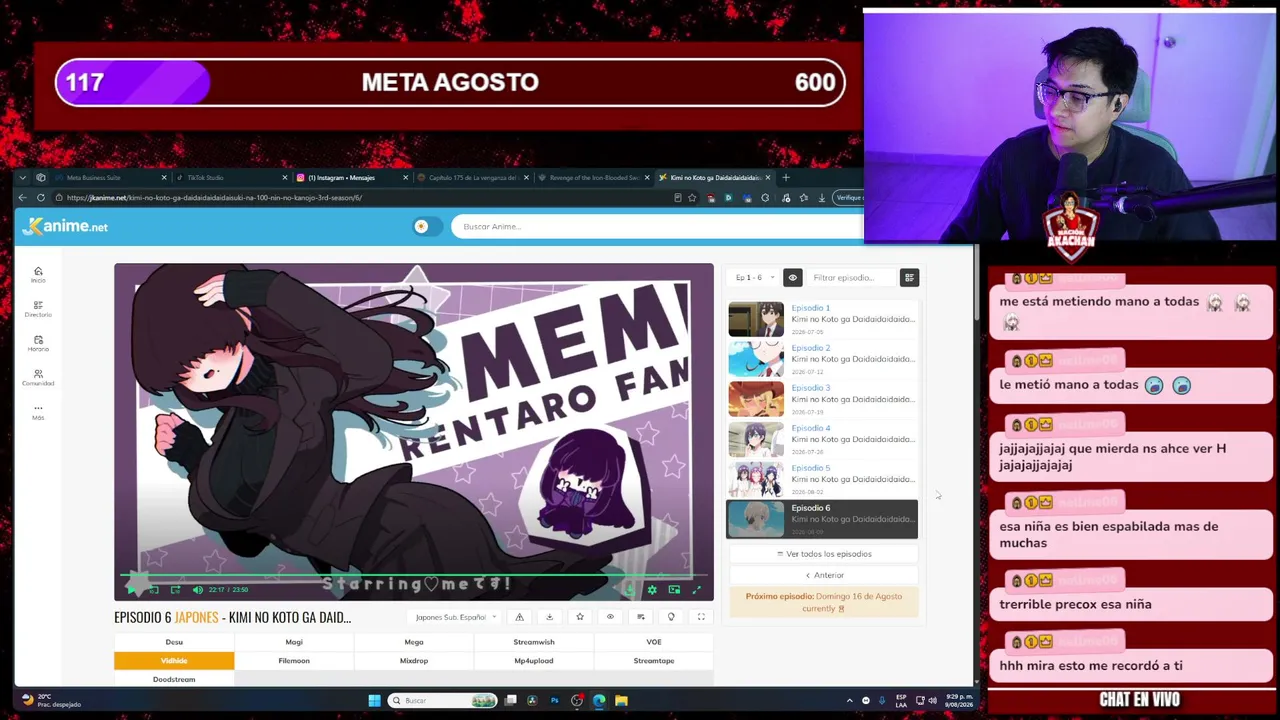Open Episodio 3 from the list

tap(822, 399)
